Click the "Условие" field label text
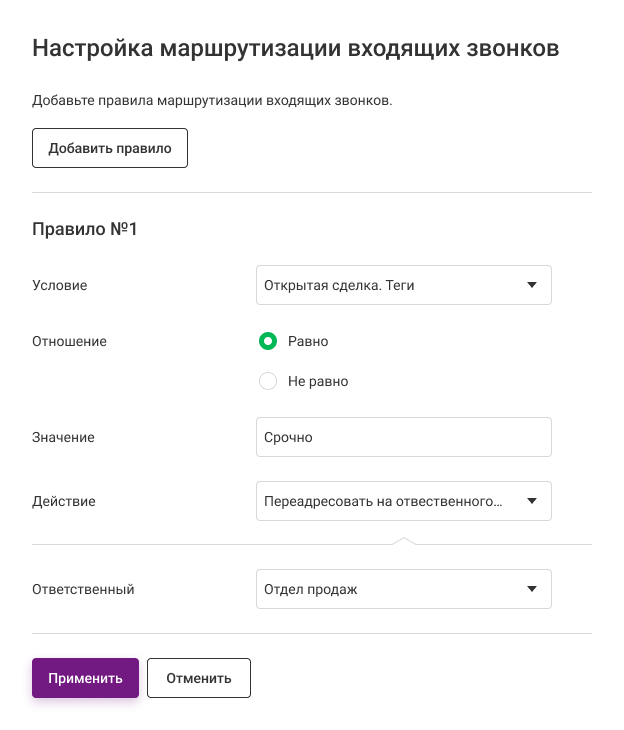624x730 pixels. click(x=60, y=285)
